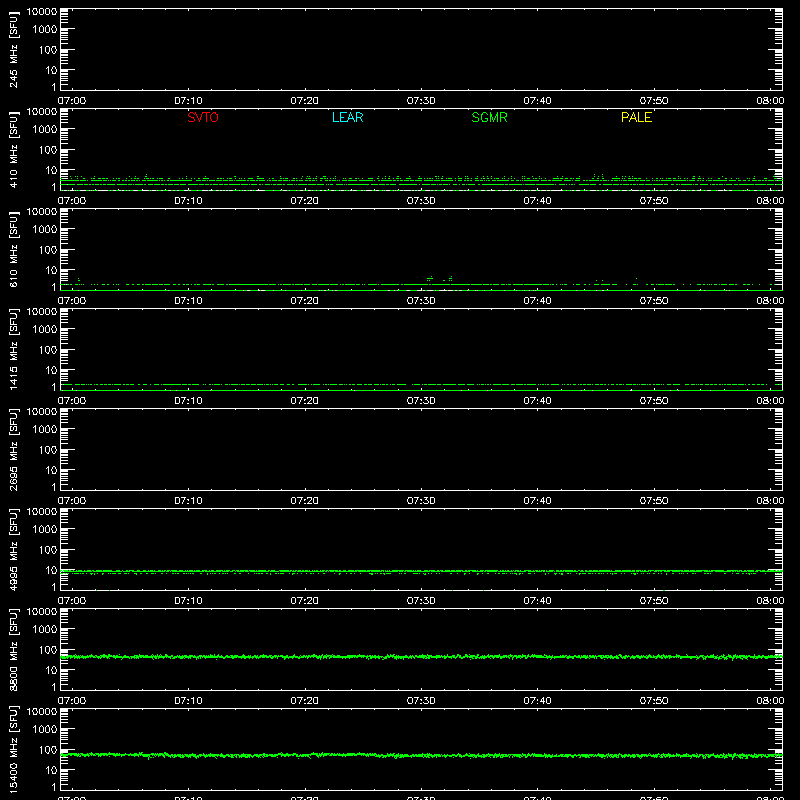The height and width of the screenshot is (800, 800).
Task: Click the small 07:31 spike in 610 MHz panel
Action: point(430,279)
